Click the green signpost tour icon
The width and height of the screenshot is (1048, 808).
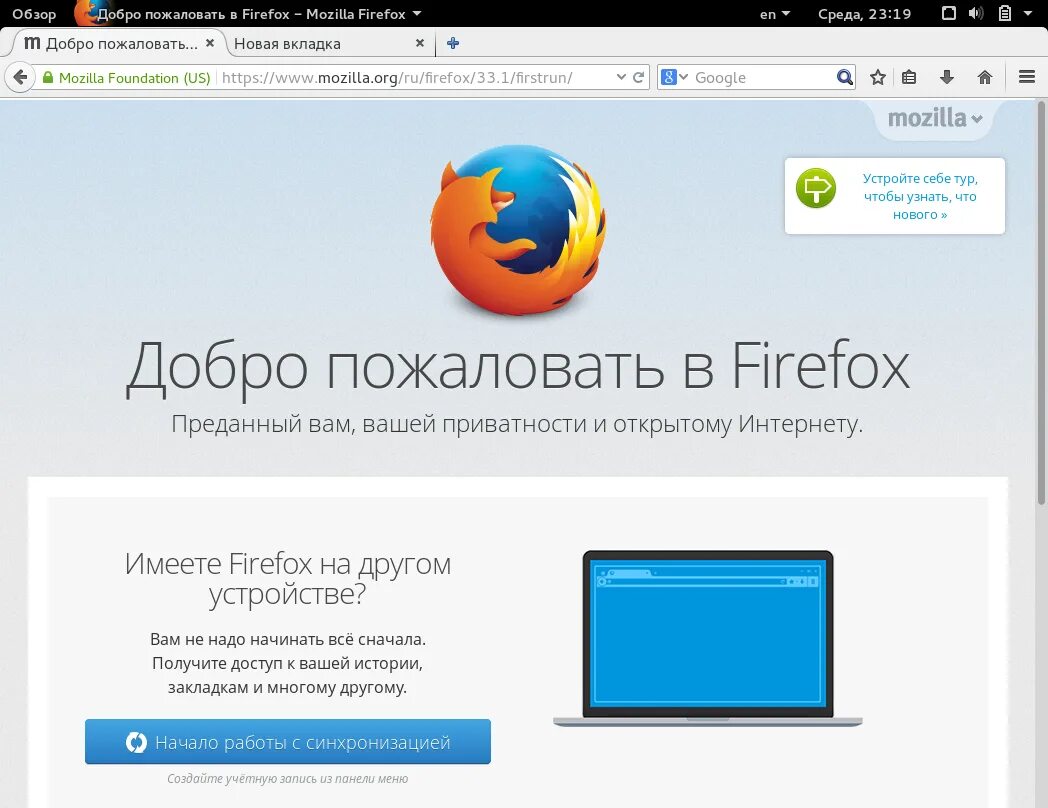815,188
